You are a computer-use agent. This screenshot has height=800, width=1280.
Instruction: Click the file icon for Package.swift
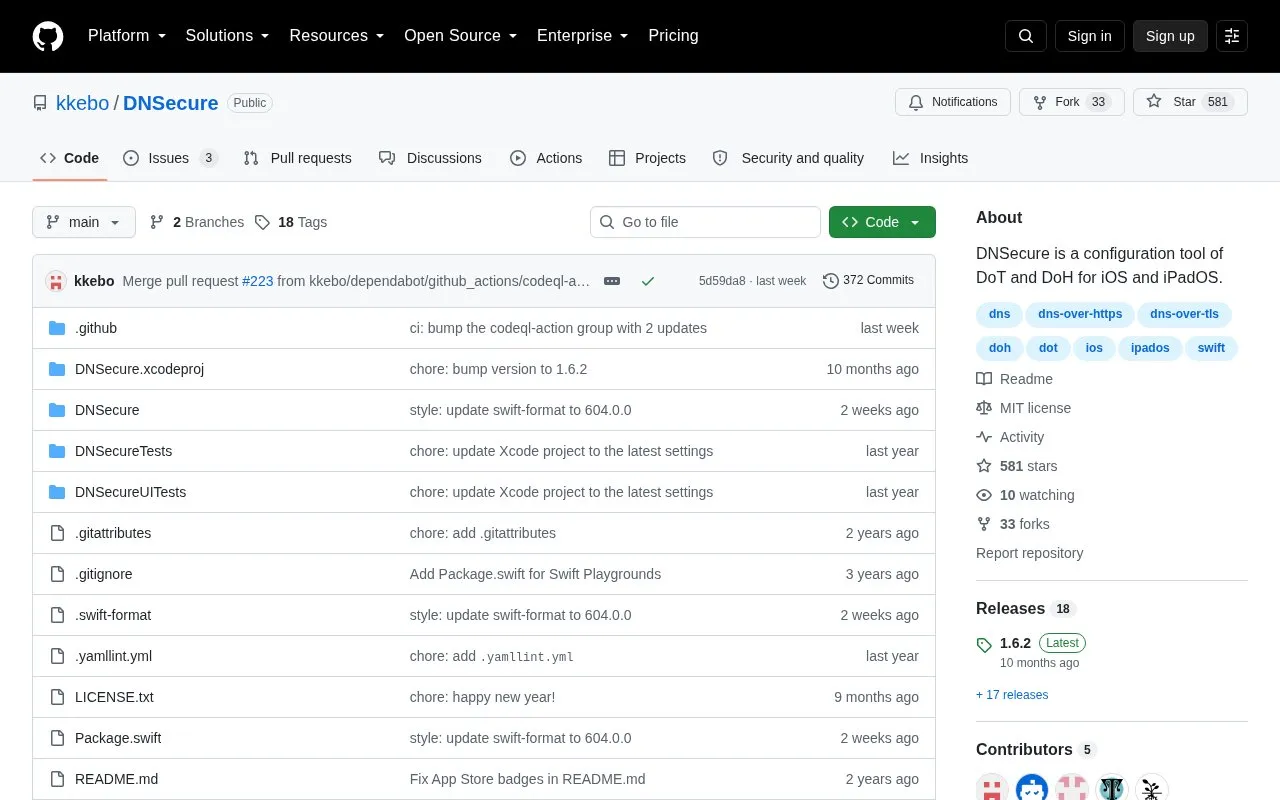pyautogui.click(x=57, y=738)
